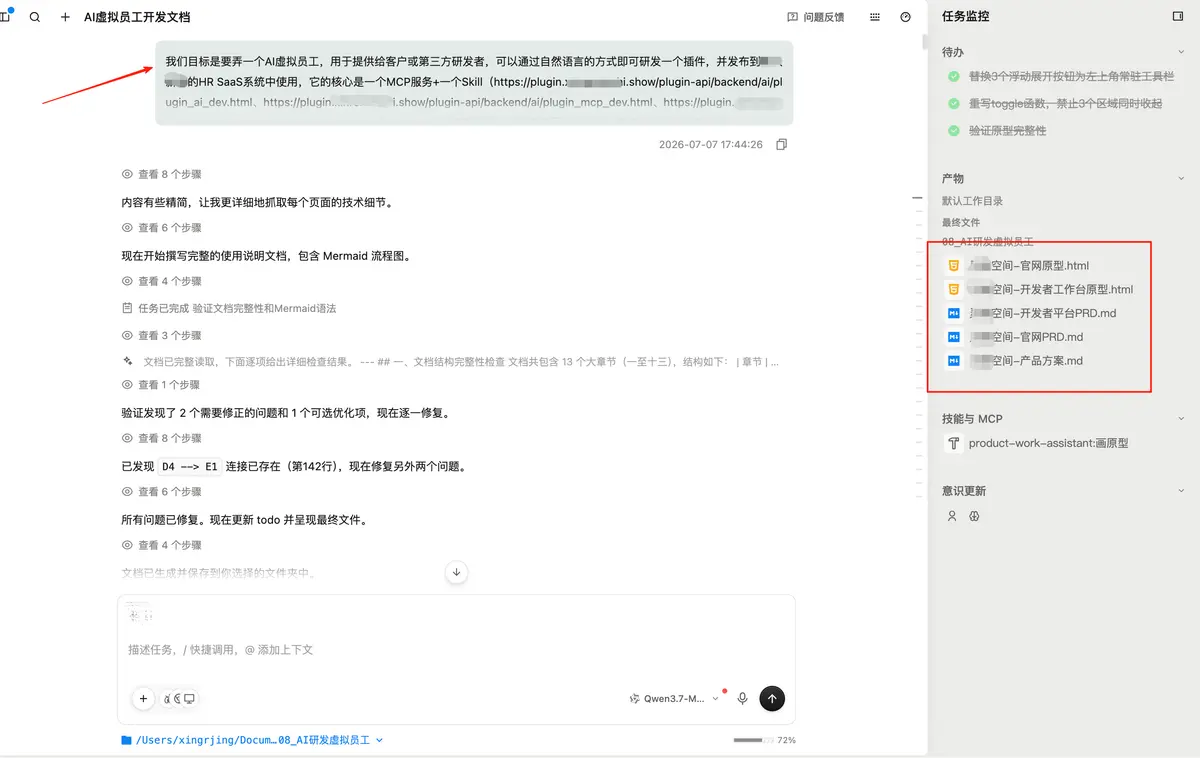The height and width of the screenshot is (758, 1200).
Task: Collapse the 产物 section
Action: [x=1181, y=178]
